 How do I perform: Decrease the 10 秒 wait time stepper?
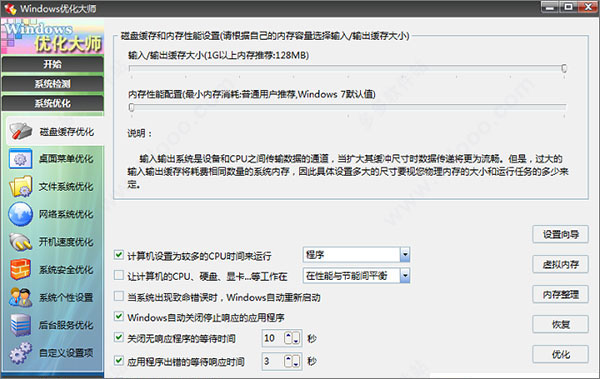296,338
